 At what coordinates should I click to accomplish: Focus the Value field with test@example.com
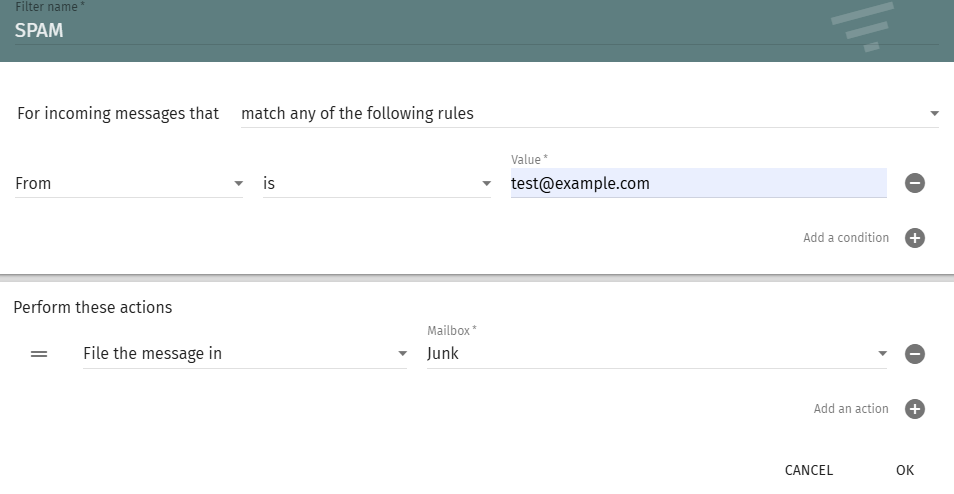(x=698, y=184)
